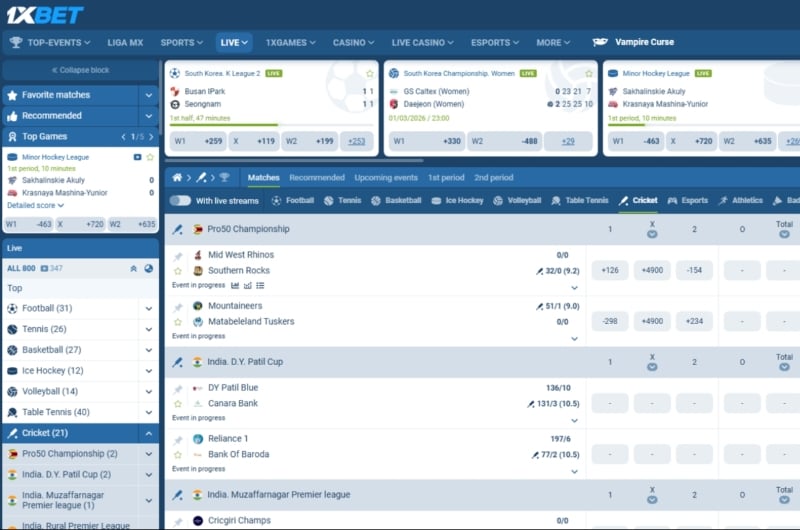This screenshot has height=530, width=800.
Task: Go to previous Top Games page arrow
Action: click(123, 137)
